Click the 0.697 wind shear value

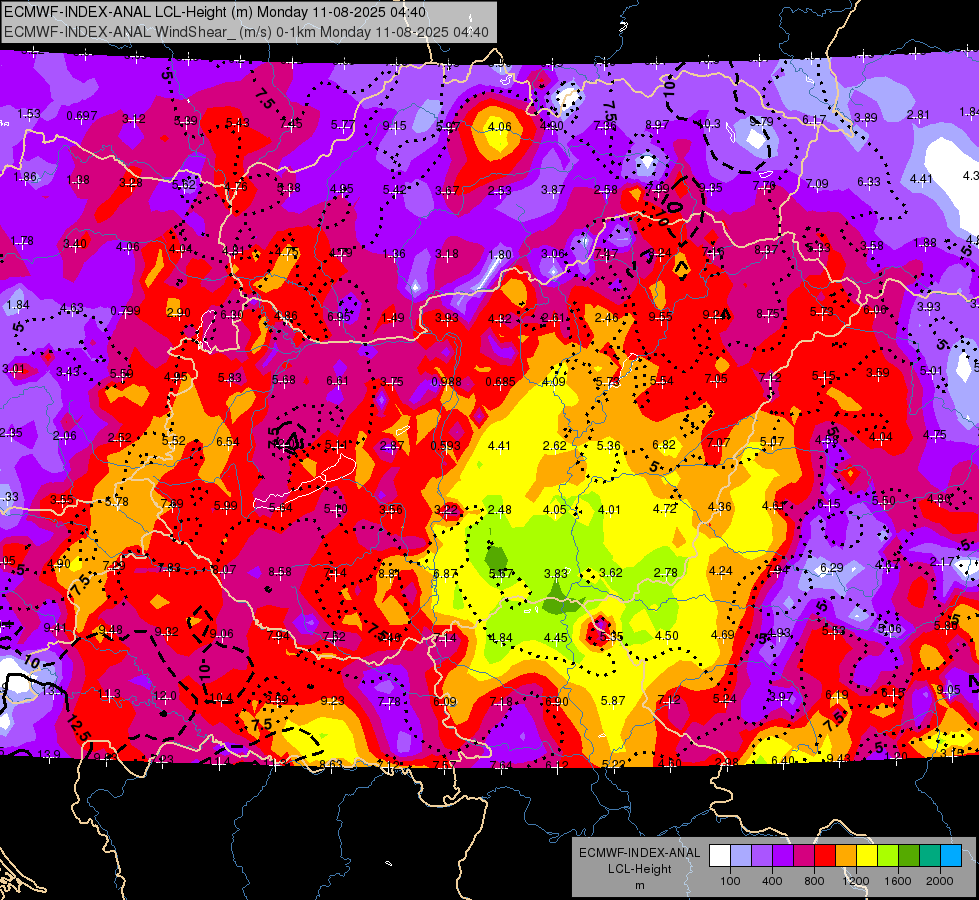[x=82, y=116]
